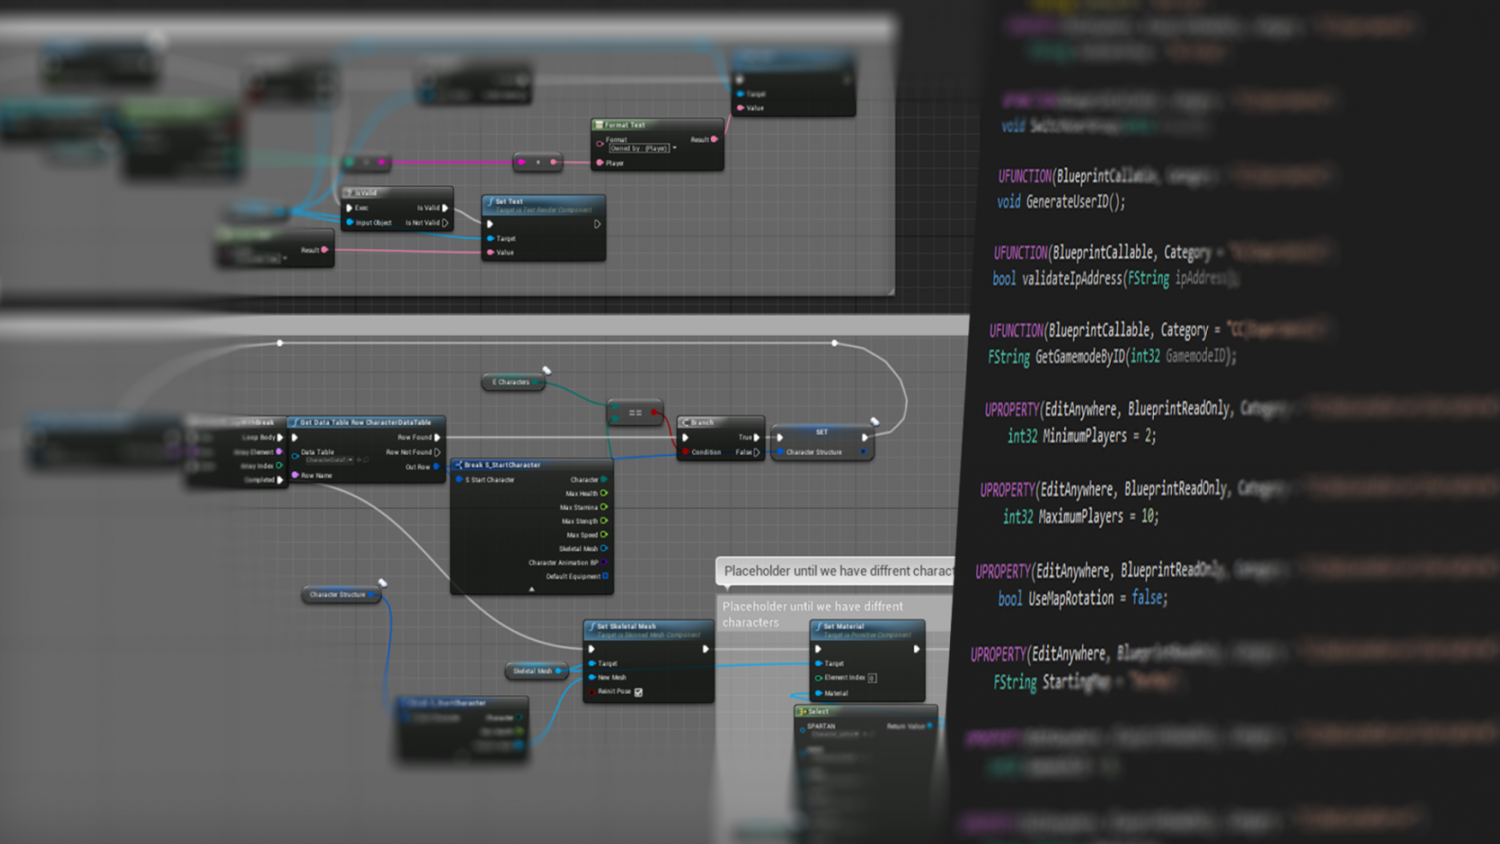1500x844 pixels.
Task: Select the Branch node header
Action: click(720, 422)
